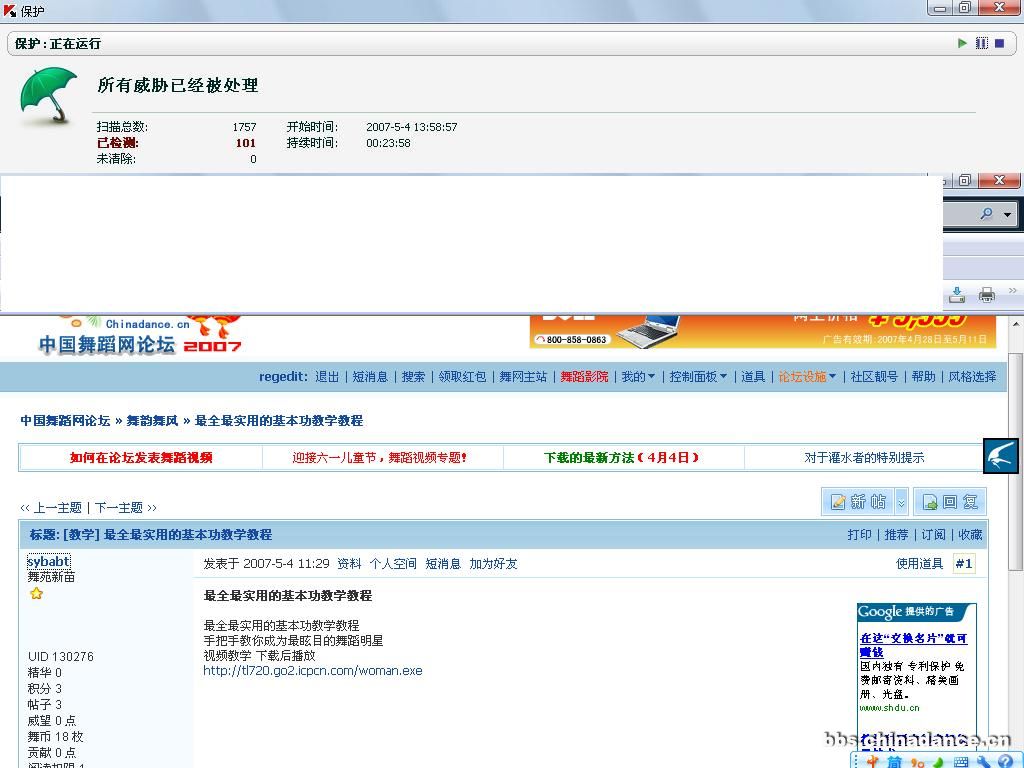Stop protection with the blue square icon

pyautogui.click(x=999, y=43)
